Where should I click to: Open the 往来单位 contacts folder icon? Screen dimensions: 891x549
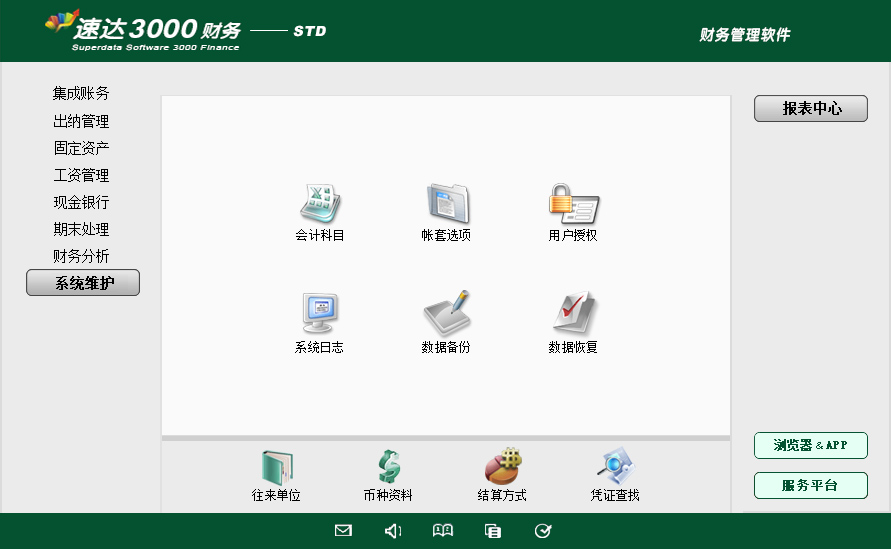(x=277, y=467)
